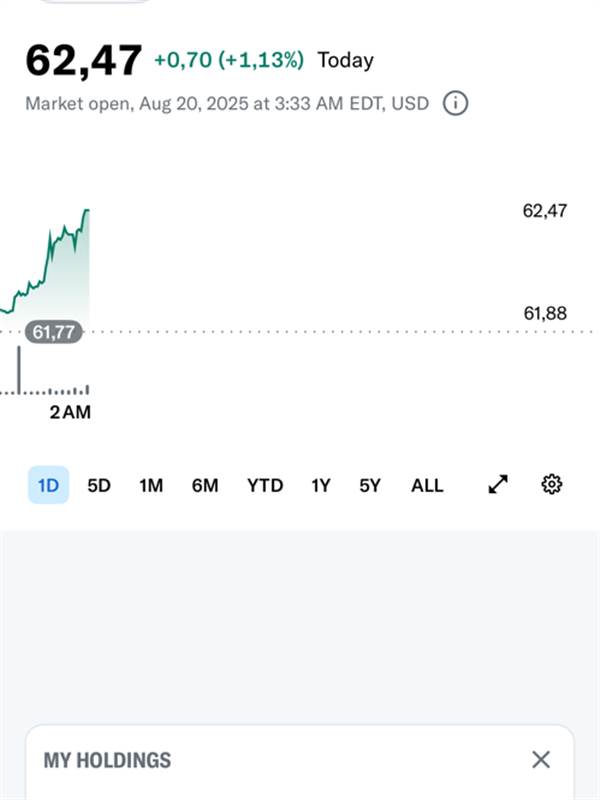Switch chart to 1M range
Image resolution: width=600 pixels, height=800 pixels.
151,485
